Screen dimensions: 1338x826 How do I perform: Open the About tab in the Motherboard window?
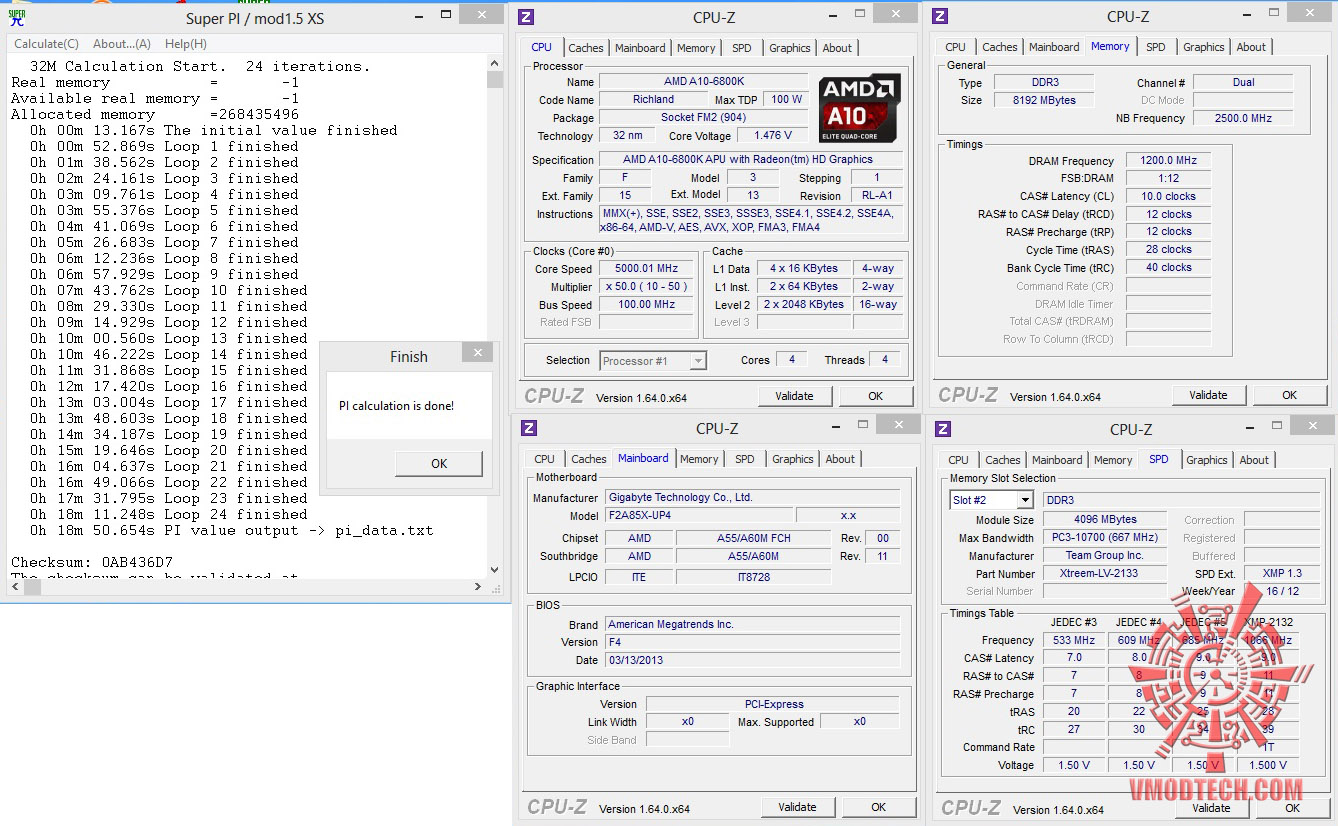click(x=840, y=459)
